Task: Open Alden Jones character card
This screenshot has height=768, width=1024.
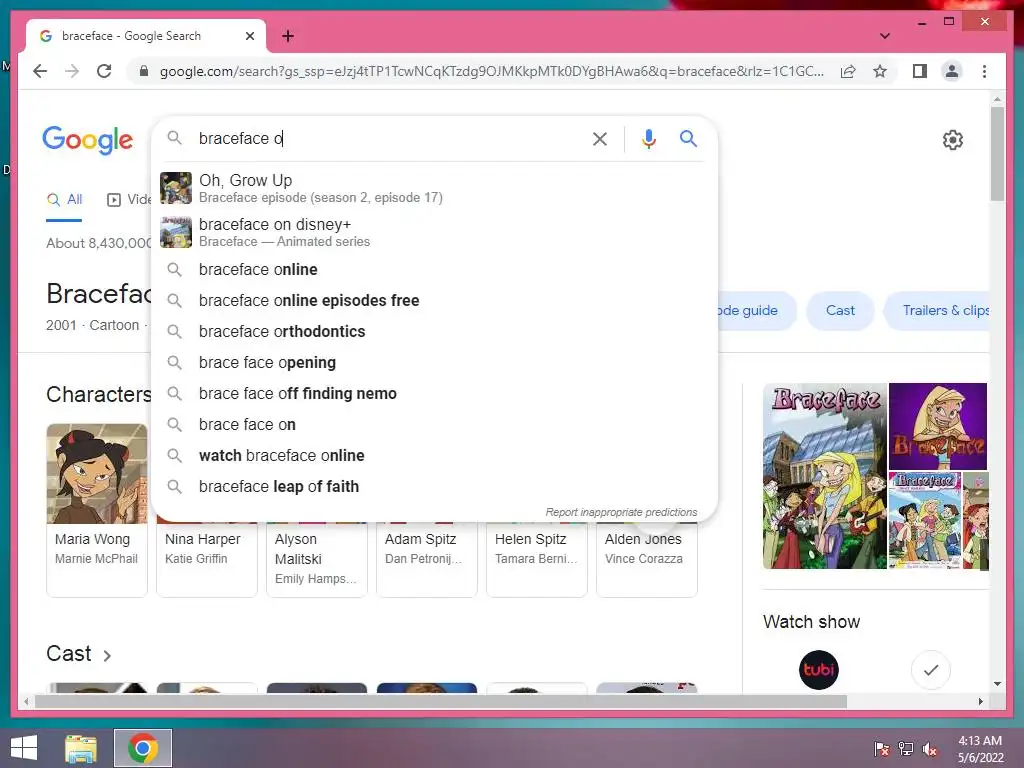Action: tap(647, 560)
